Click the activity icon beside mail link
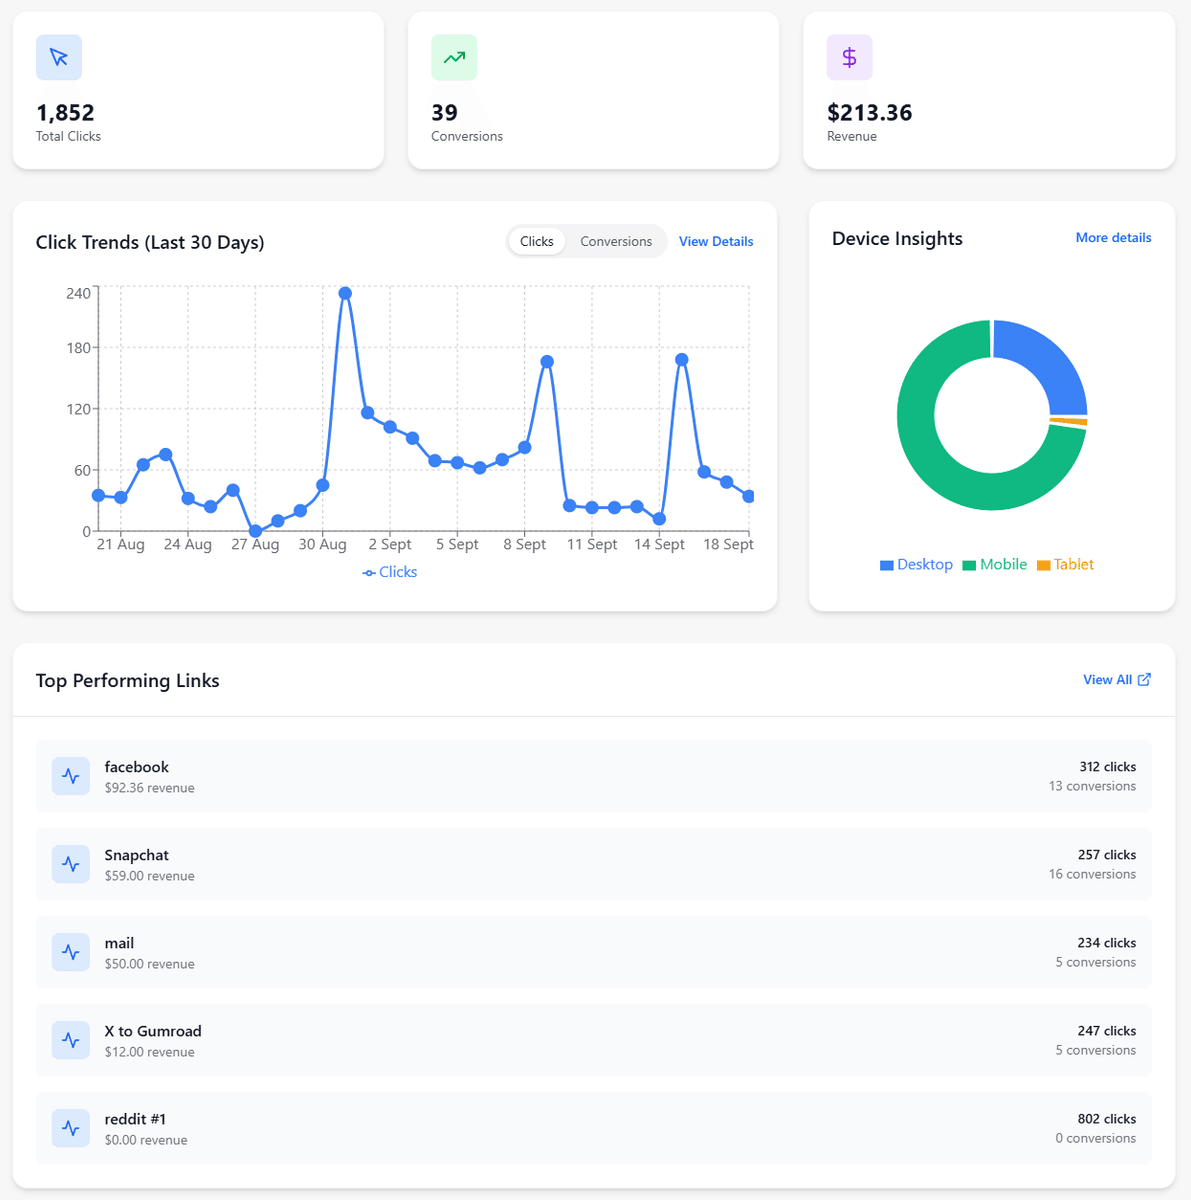The width and height of the screenshot is (1191, 1200). (71, 952)
